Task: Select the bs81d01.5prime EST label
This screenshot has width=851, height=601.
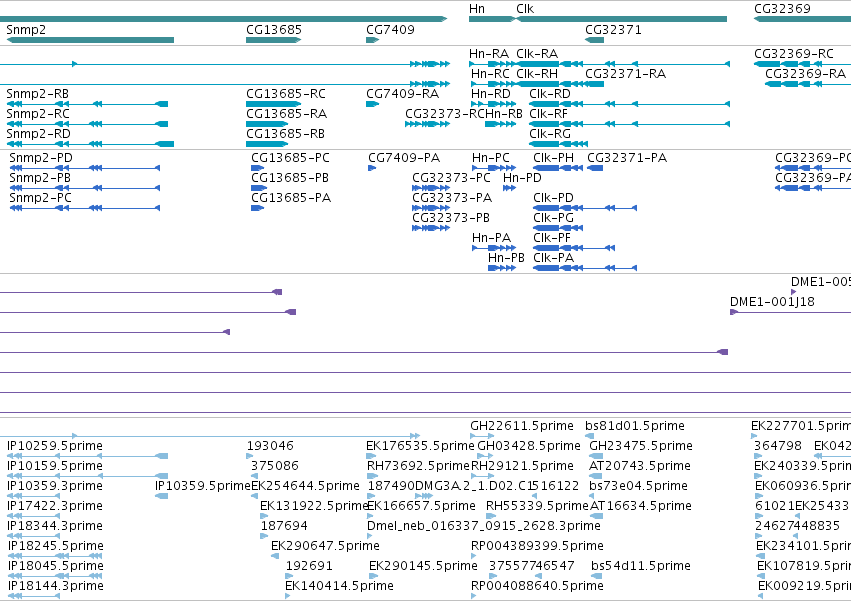Action: tap(635, 426)
